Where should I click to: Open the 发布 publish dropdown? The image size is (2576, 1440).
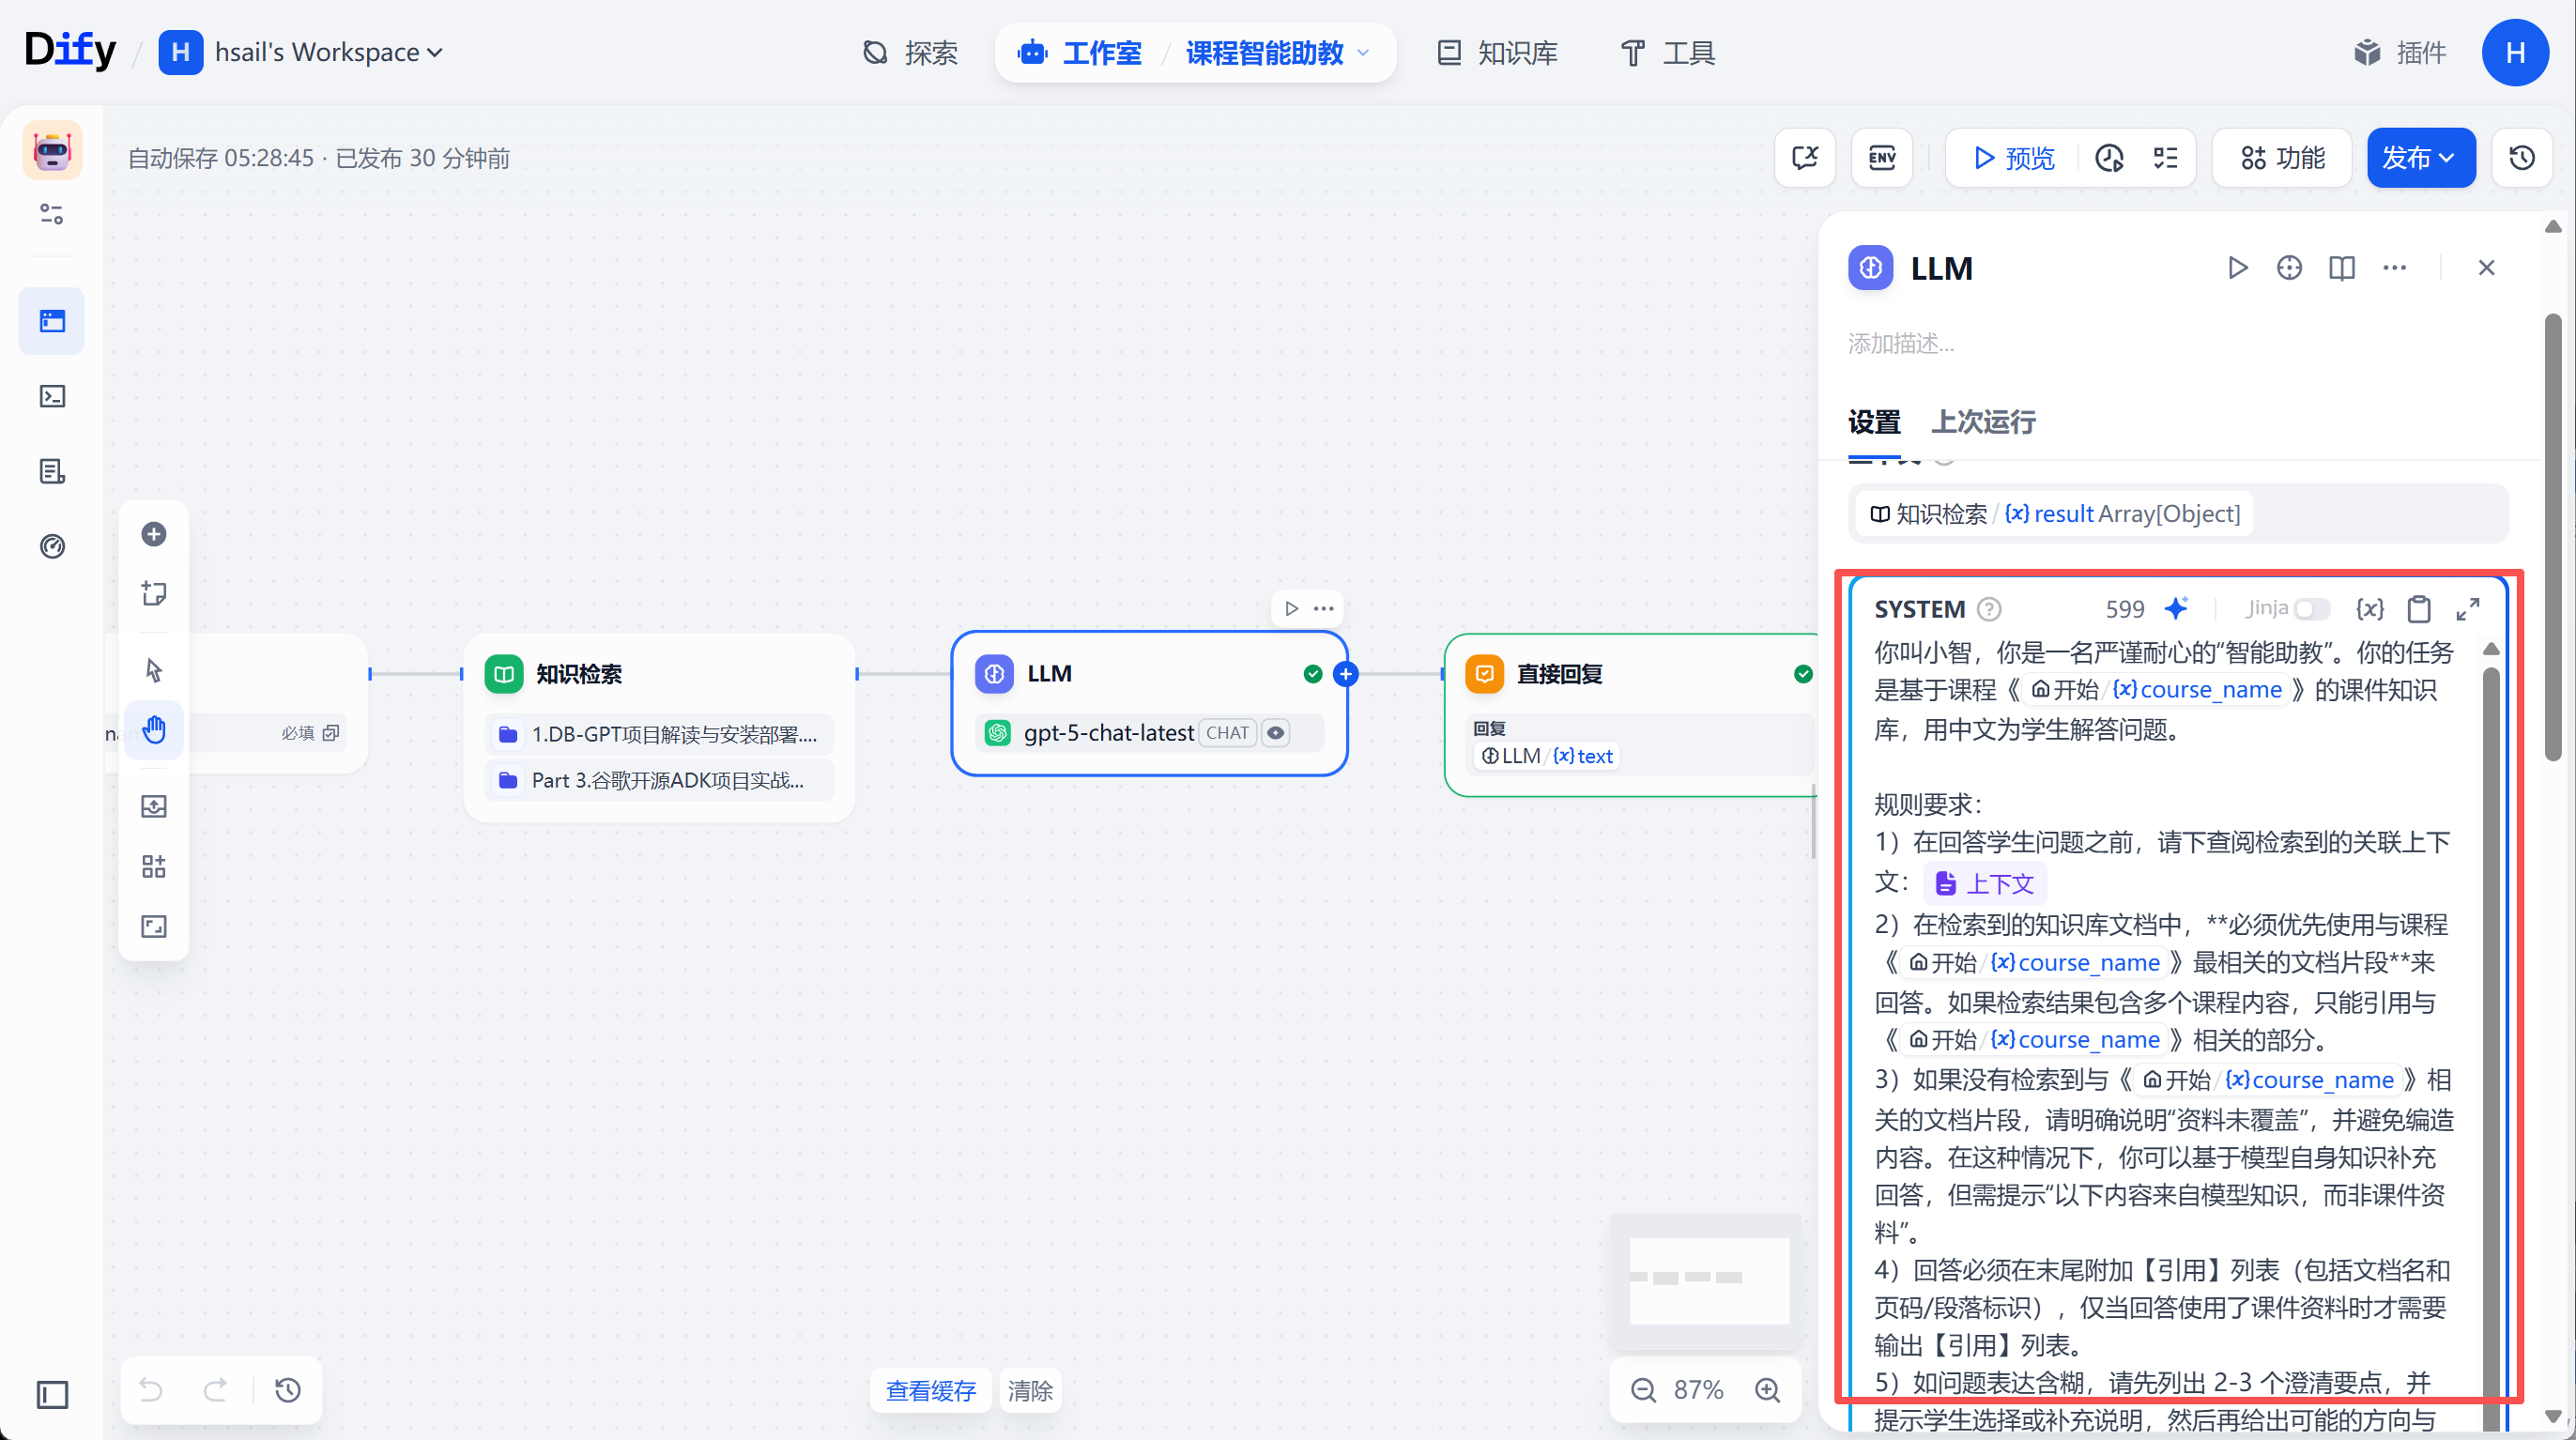2420,157
